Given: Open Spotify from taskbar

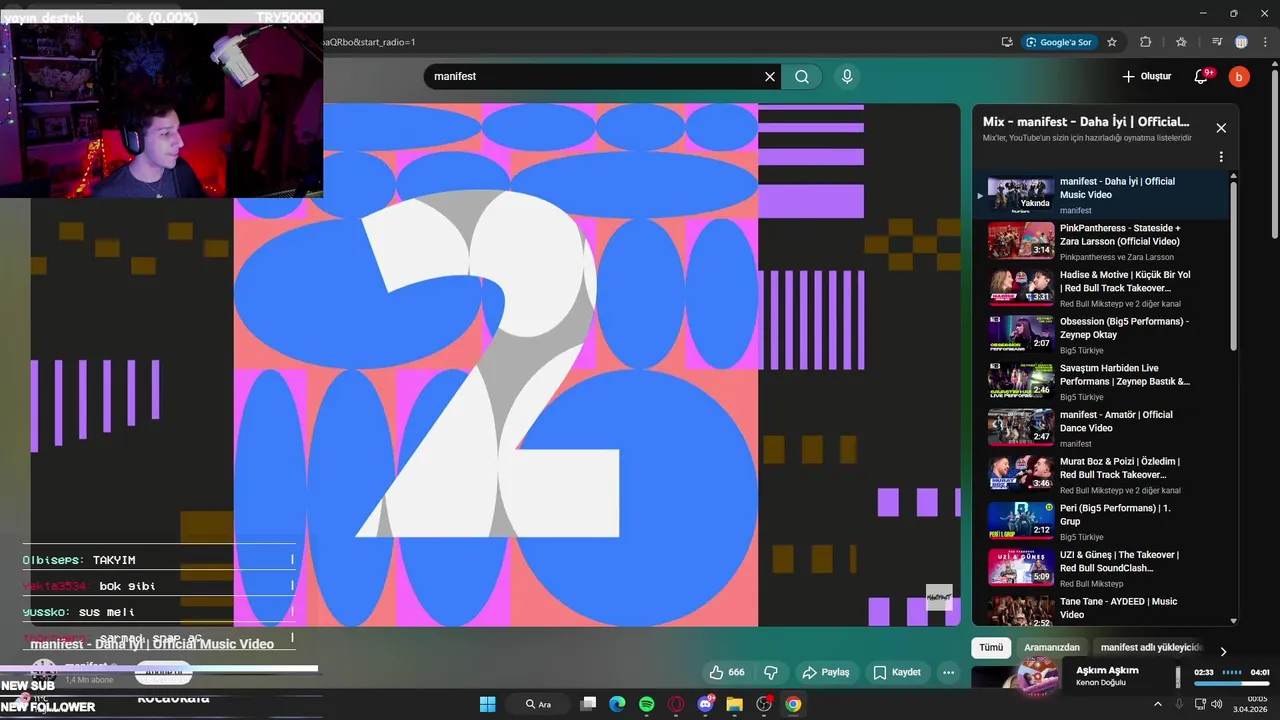Looking at the screenshot, I should 647,704.
